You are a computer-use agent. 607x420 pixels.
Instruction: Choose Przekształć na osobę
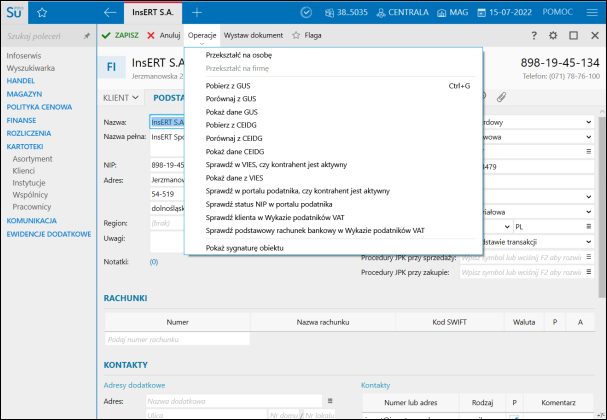coord(238,55)
